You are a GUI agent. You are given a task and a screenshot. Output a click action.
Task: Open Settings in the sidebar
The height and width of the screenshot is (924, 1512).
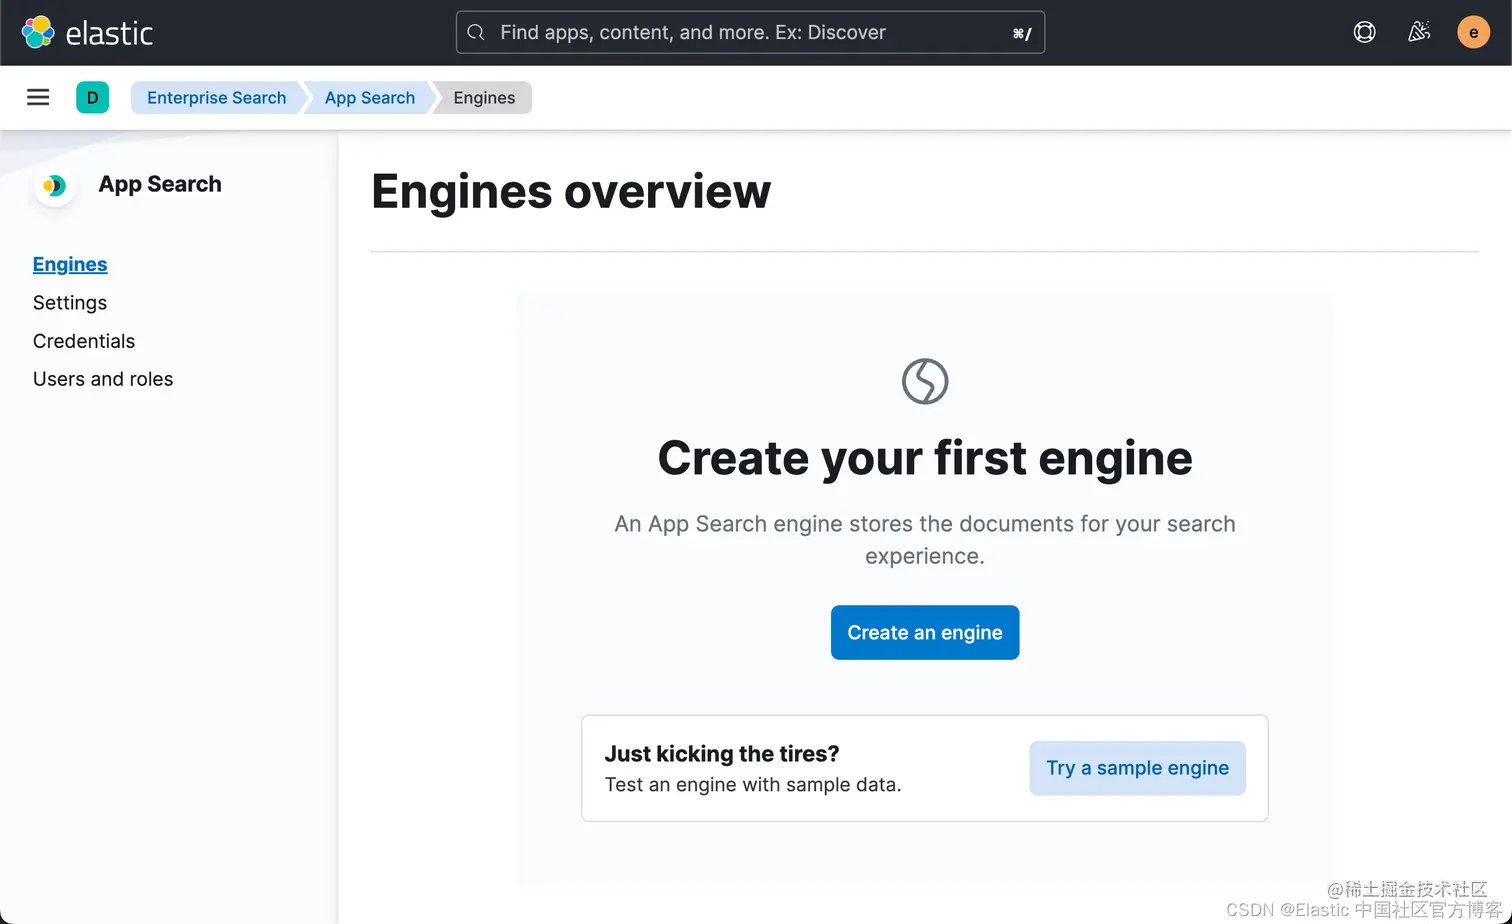pos(70,302)
